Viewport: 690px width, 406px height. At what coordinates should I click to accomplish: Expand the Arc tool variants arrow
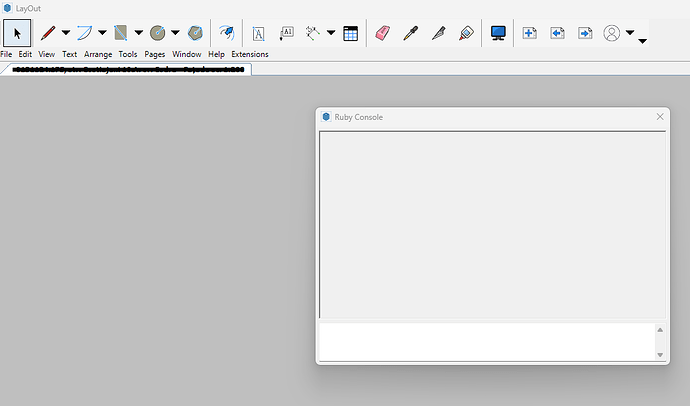point(102,33)
